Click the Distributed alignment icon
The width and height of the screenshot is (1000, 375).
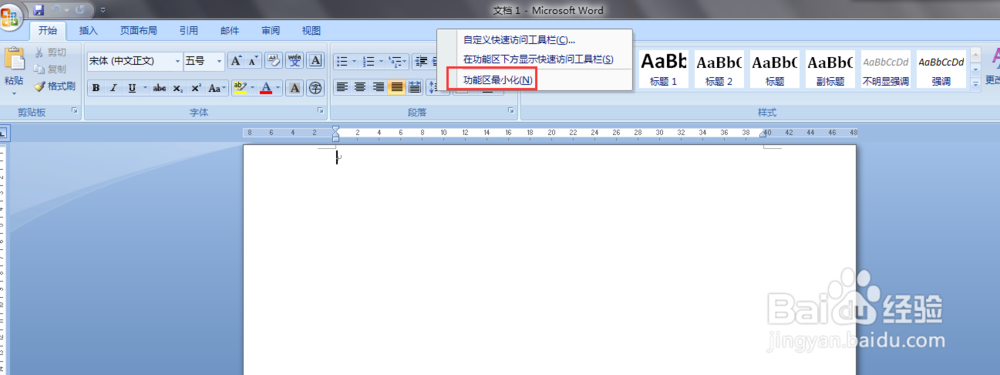pyautogui.click(x=415, y=87)
